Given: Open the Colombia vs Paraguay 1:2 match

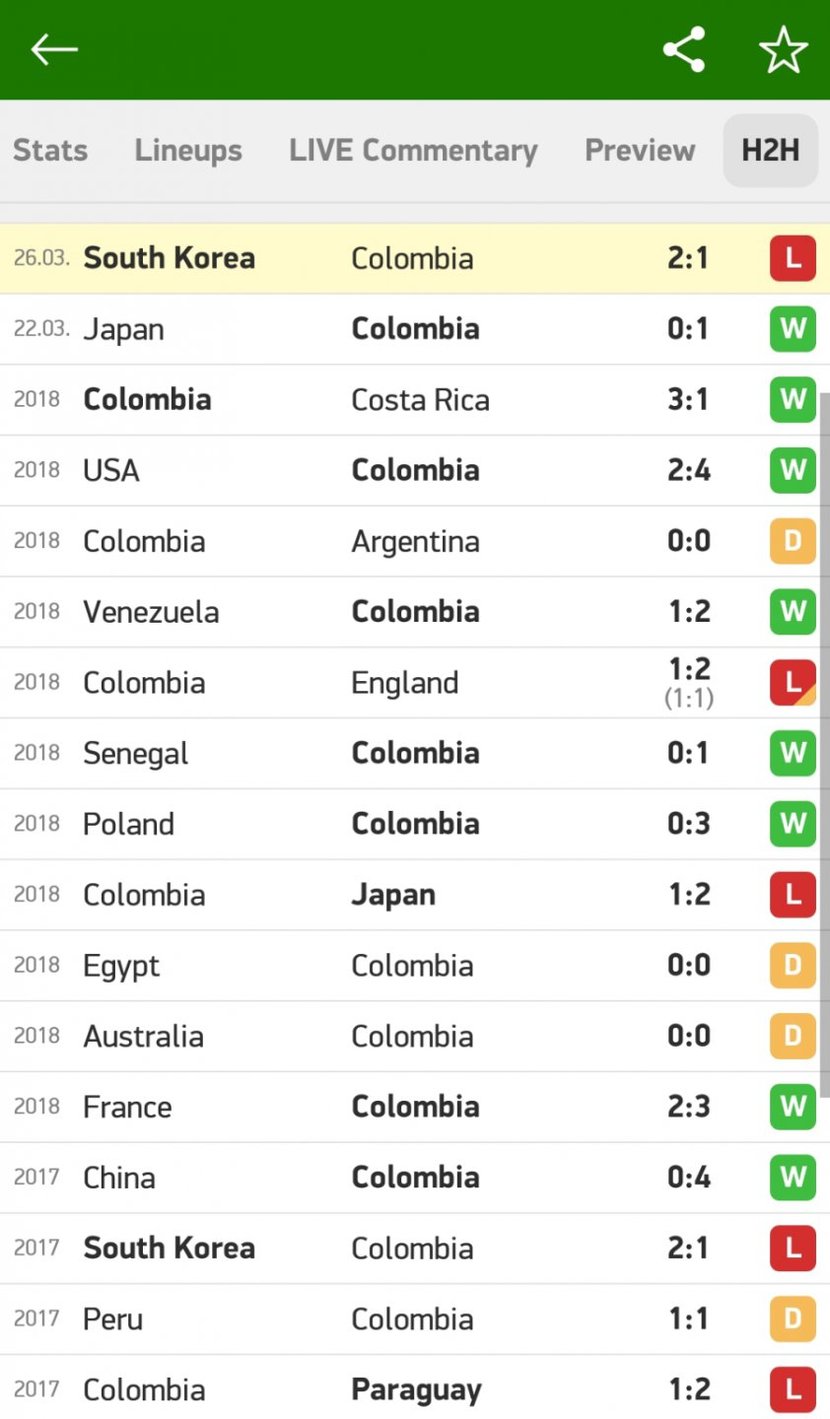Looking at the screenshot, I should coord(415,1389).
